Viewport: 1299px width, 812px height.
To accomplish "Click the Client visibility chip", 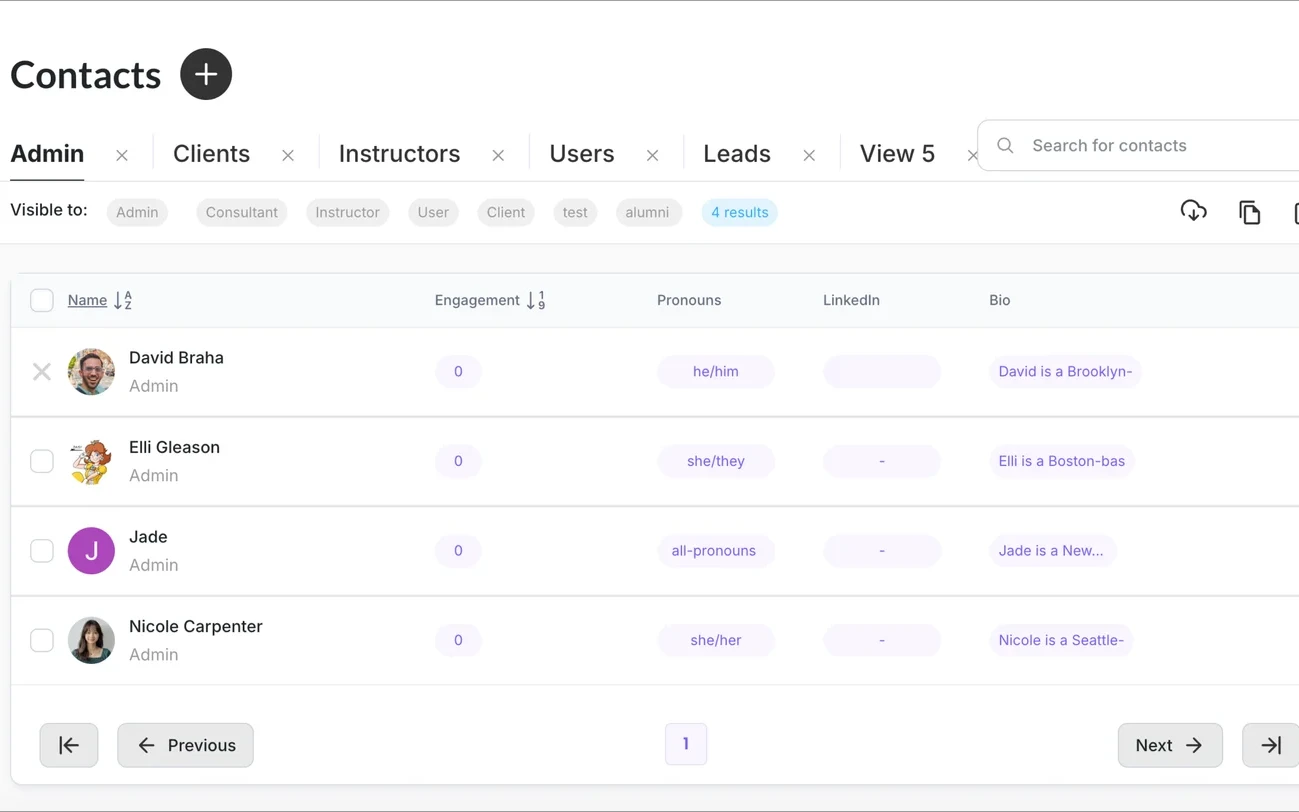I will coord(506,212).
